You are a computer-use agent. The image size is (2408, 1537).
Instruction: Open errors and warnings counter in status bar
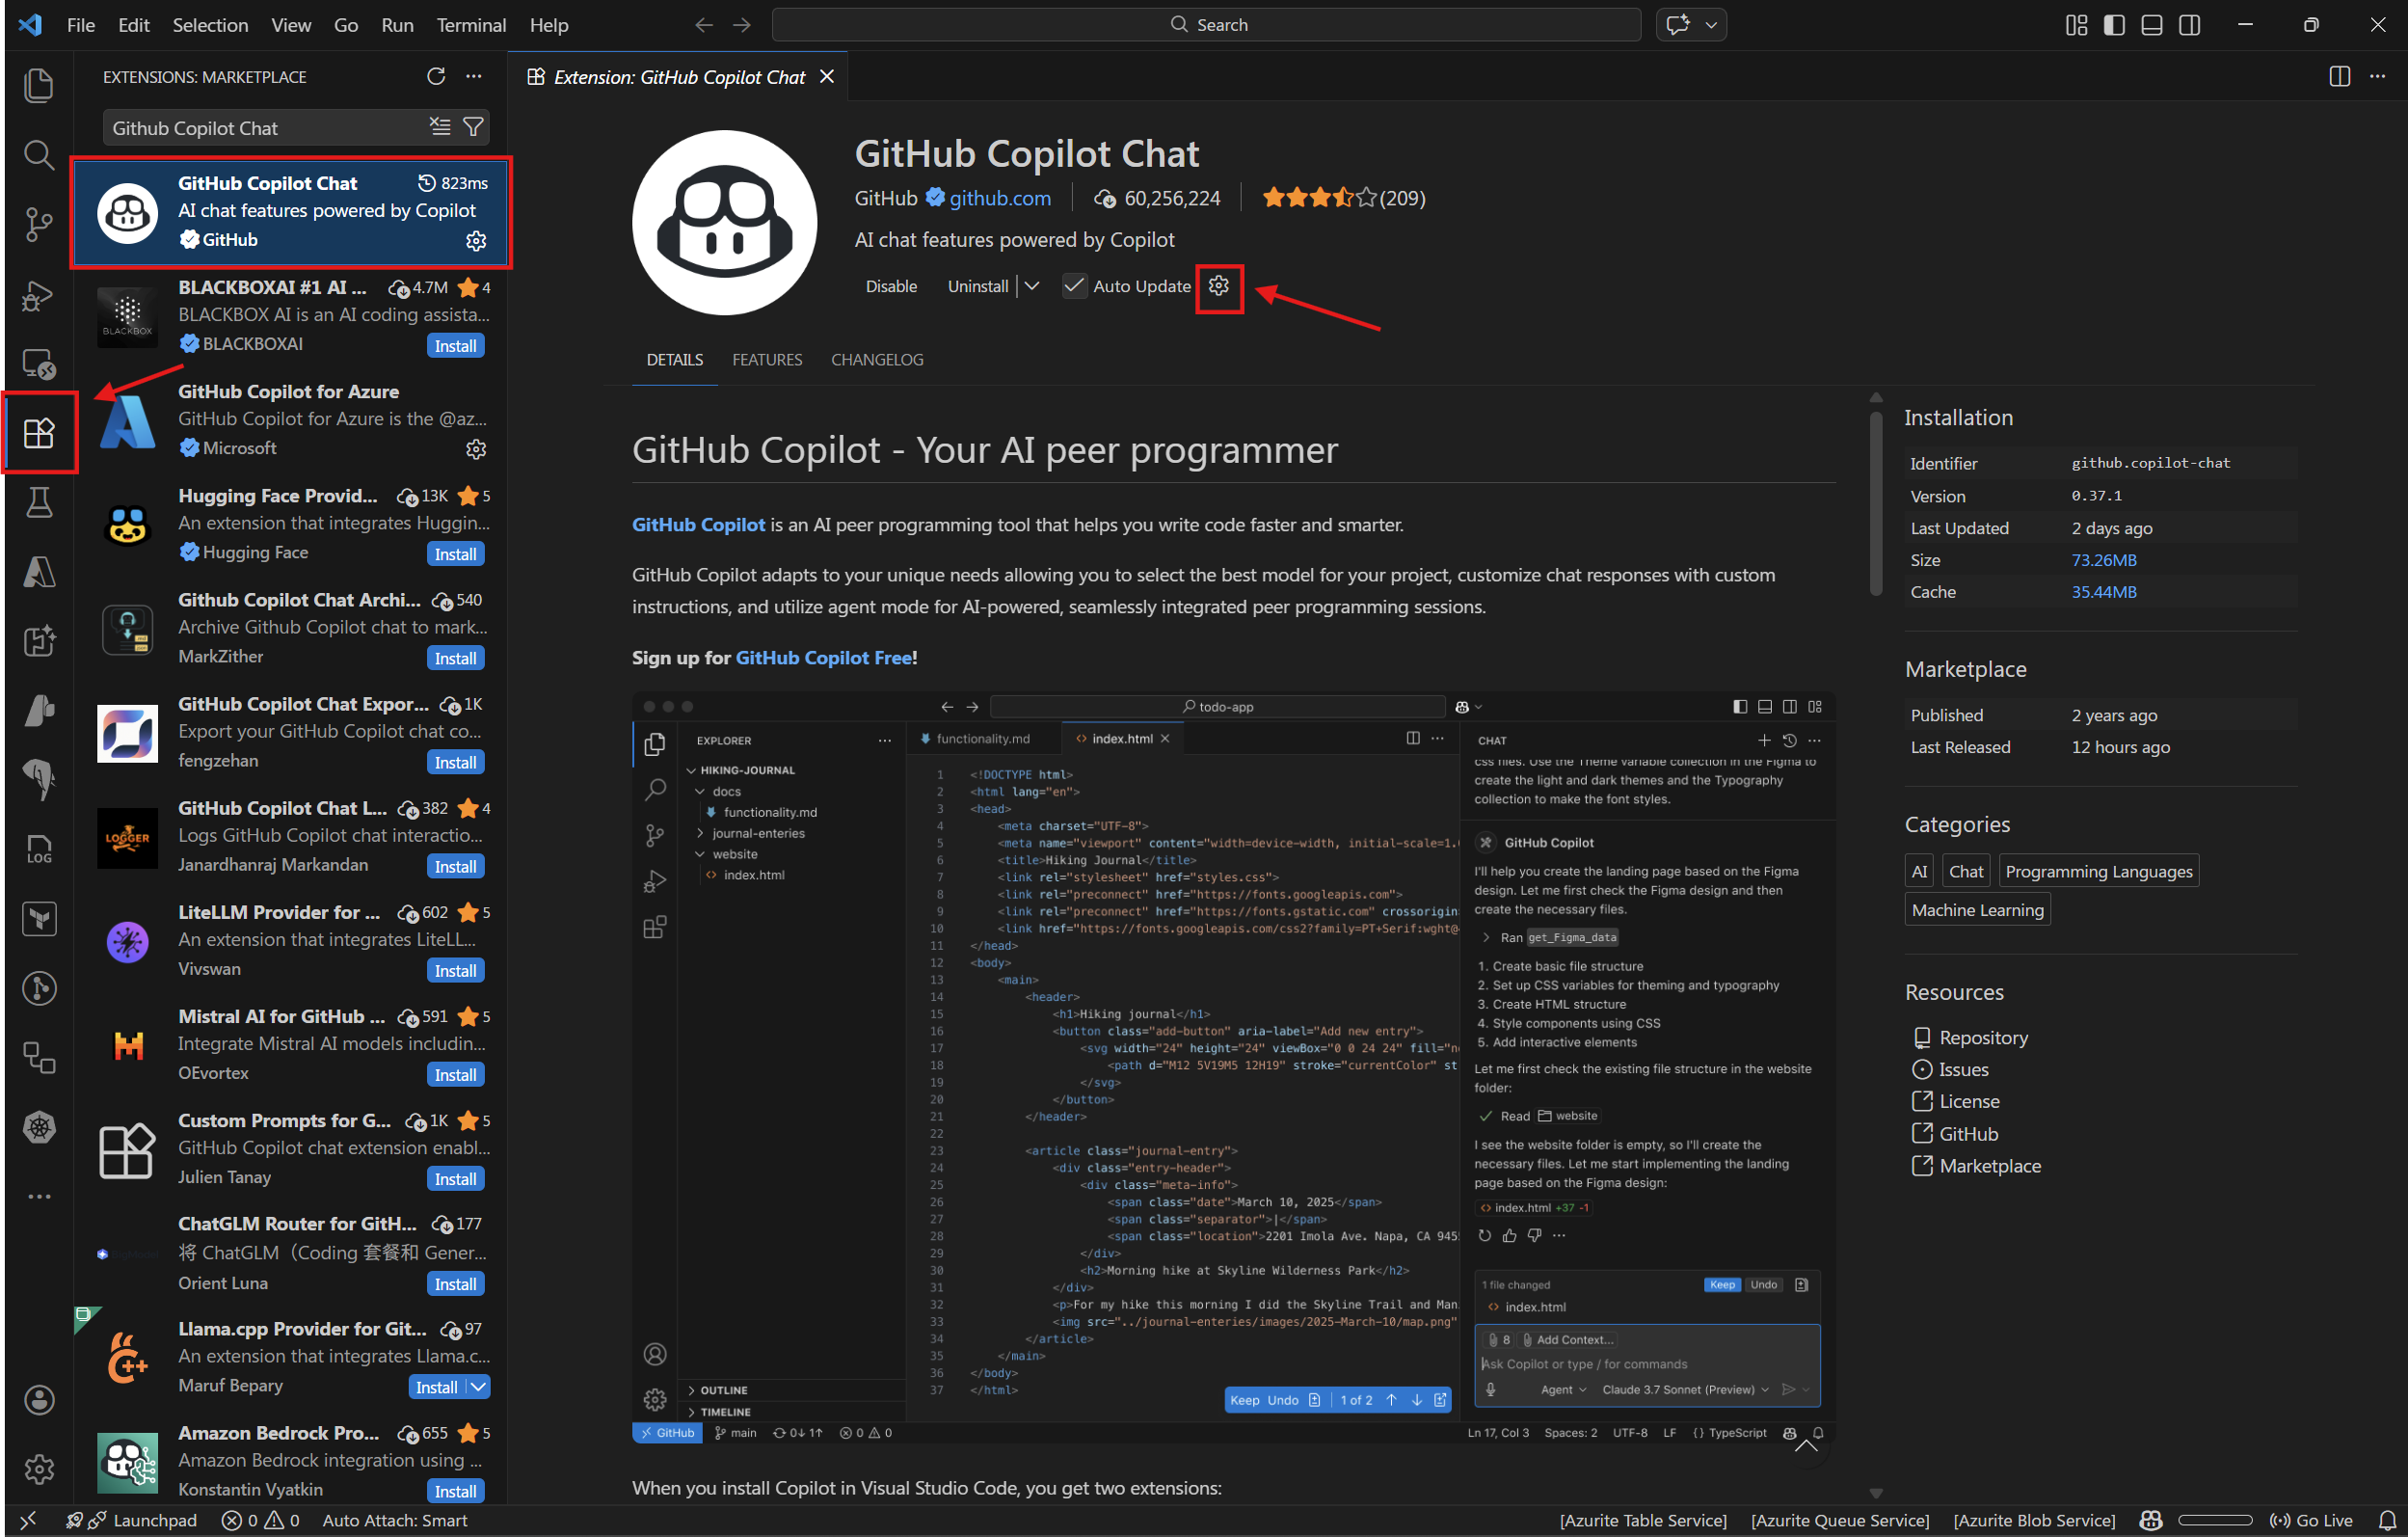click(x=260, y=1520)
